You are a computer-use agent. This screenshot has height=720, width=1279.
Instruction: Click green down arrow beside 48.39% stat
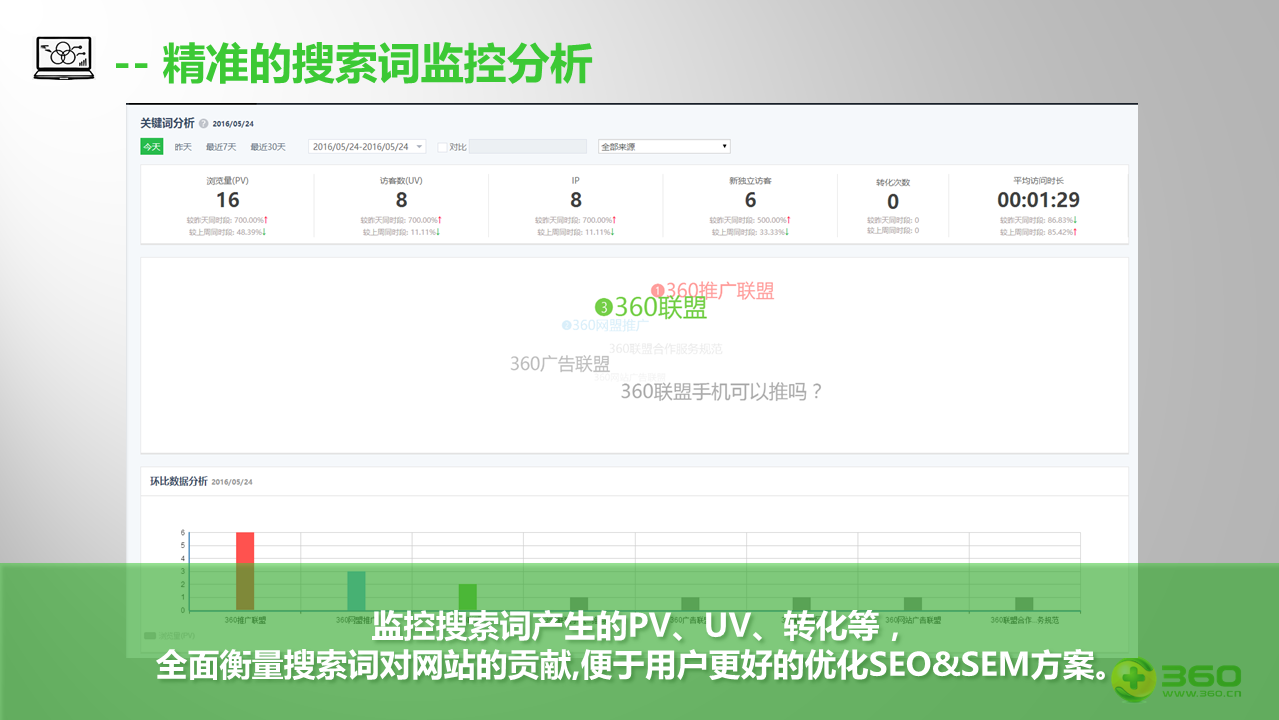[x=264, y=232]
